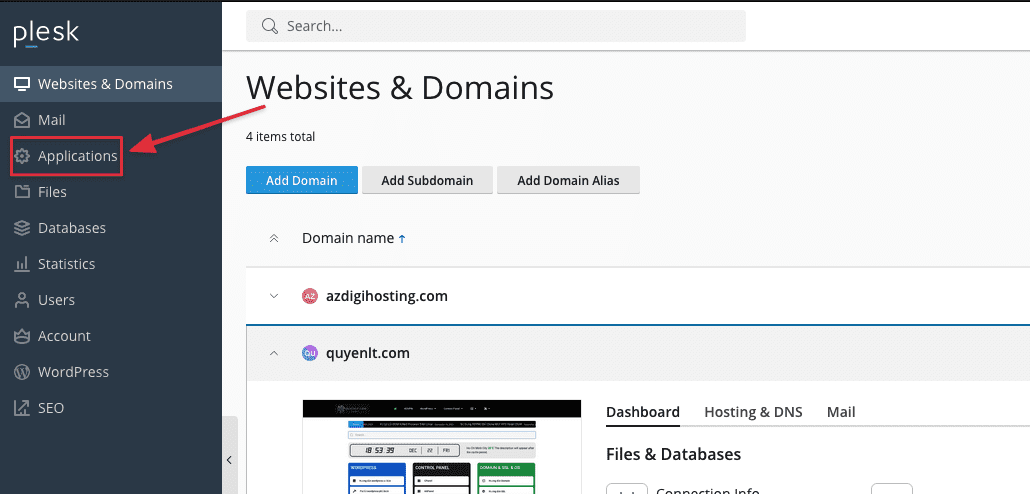The height and width of the screenshot is (494, 1030).
Task: Open Mail via envelope icon in sidebar
Action: (x=21, y=120)
